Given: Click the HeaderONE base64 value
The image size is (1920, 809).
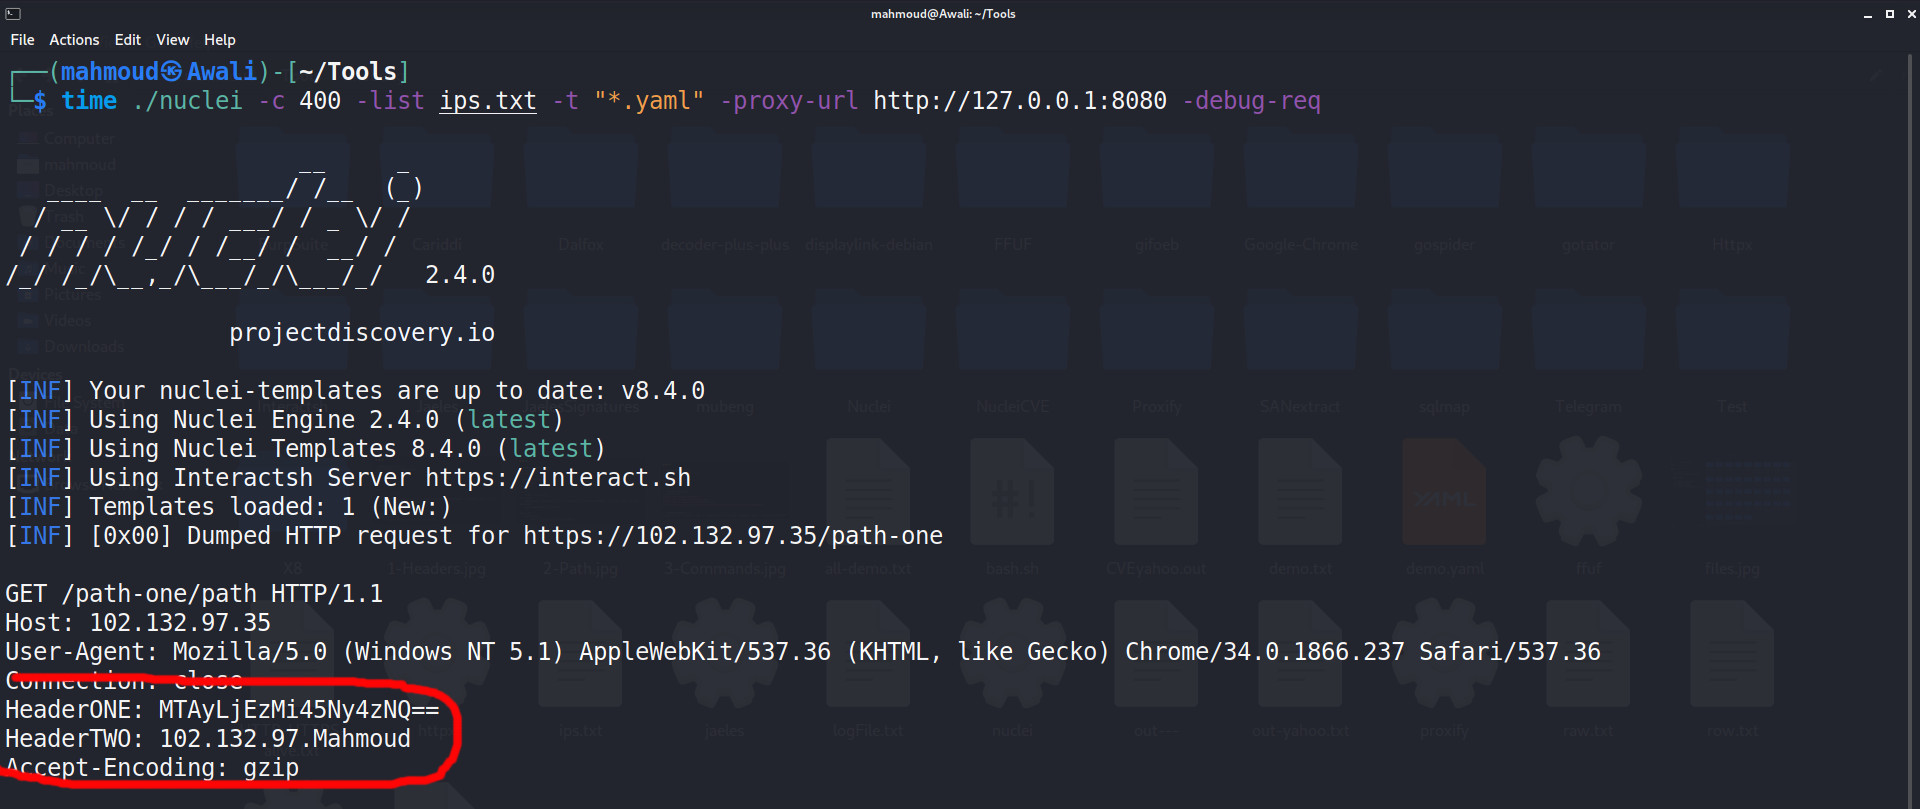Looking at the screenshot, I should (299, 710).
